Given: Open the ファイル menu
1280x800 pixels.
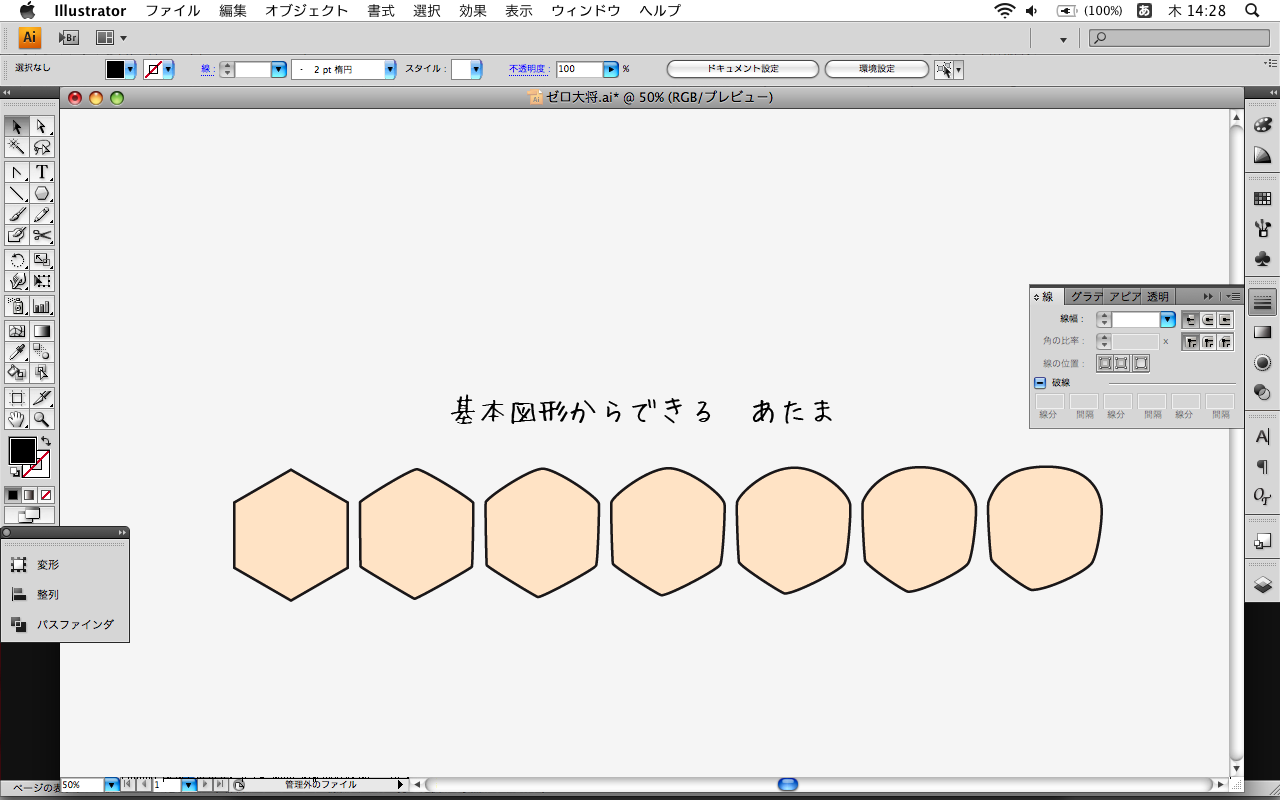Looking at the screenshot, I should click(172, 11).
